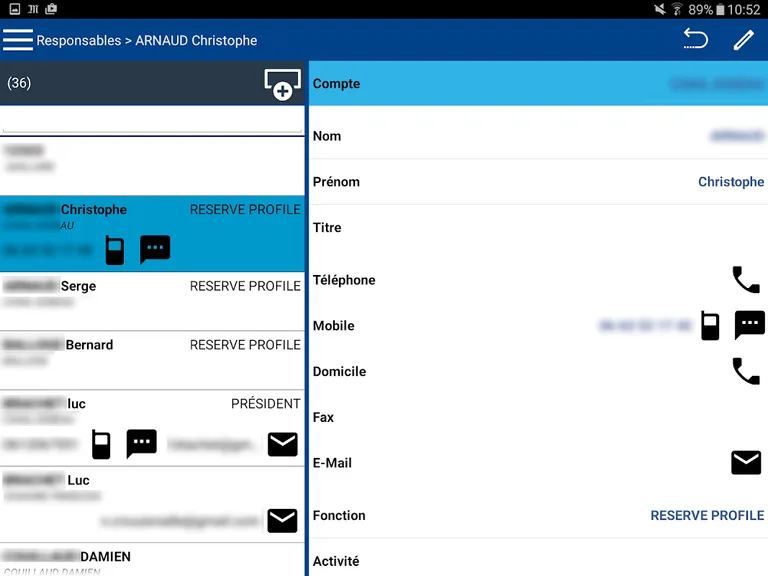Tap the Mobile SMS bubble icon in details

(x=749, y=324)
